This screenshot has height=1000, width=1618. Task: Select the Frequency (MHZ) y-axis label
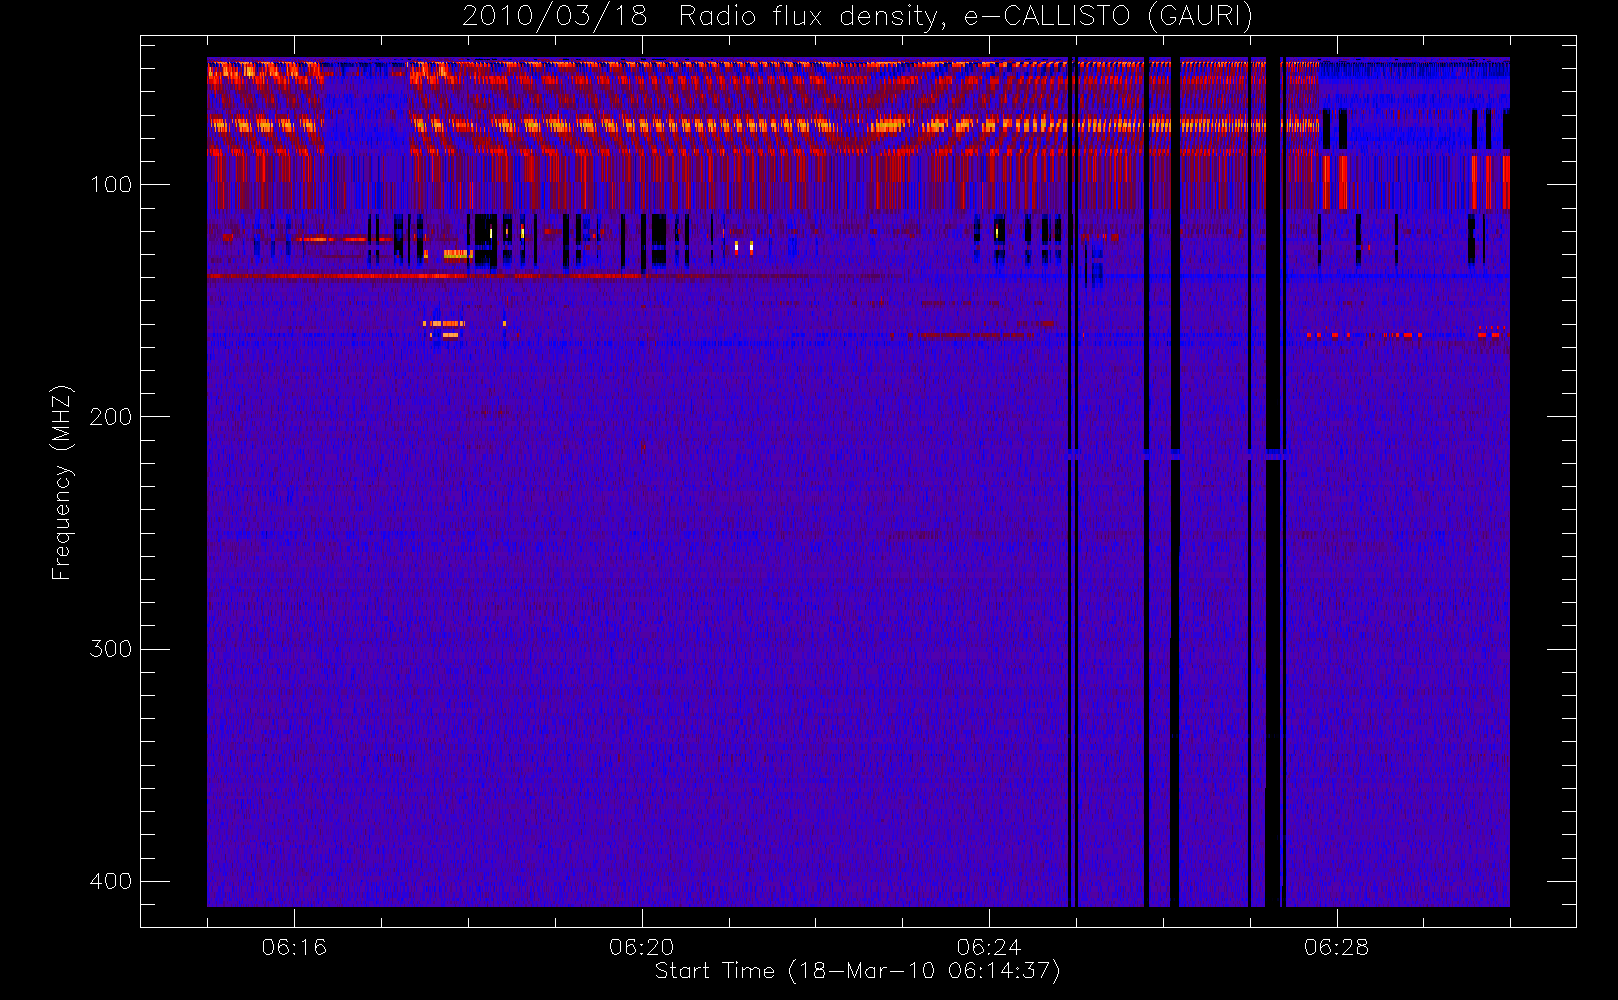62,482
